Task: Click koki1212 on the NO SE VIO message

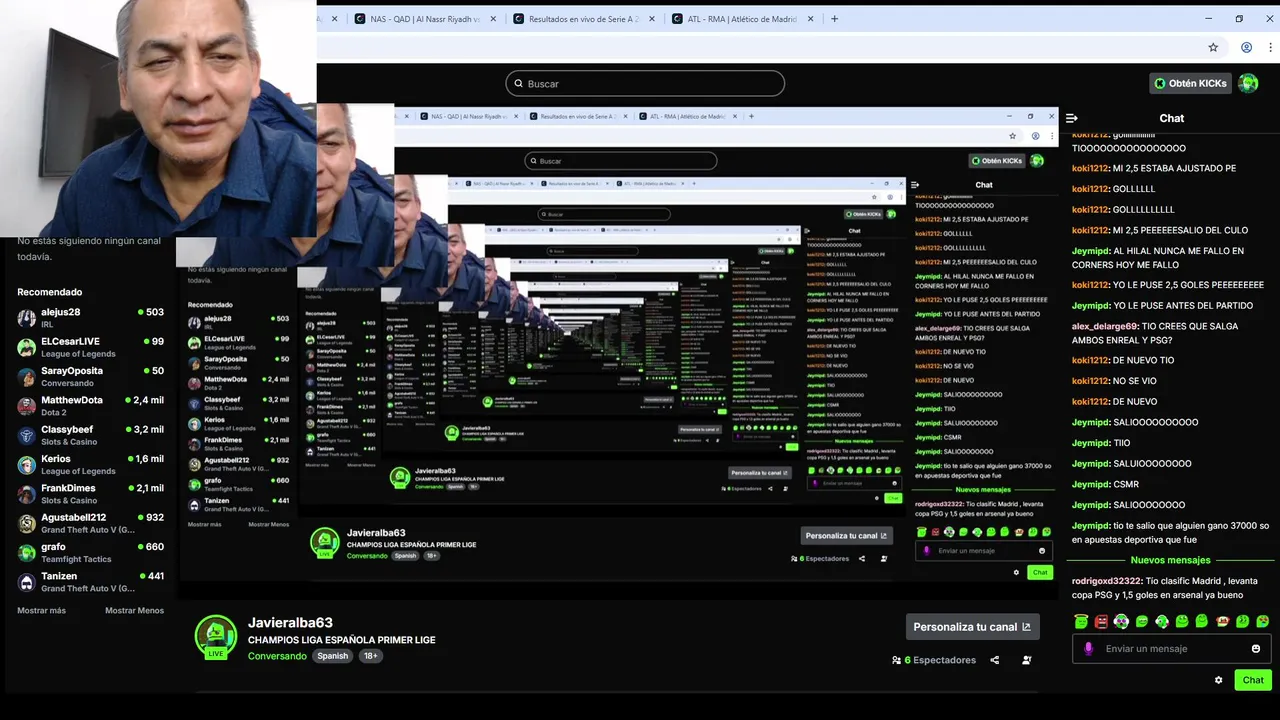Action: (x=1091, y=381)
